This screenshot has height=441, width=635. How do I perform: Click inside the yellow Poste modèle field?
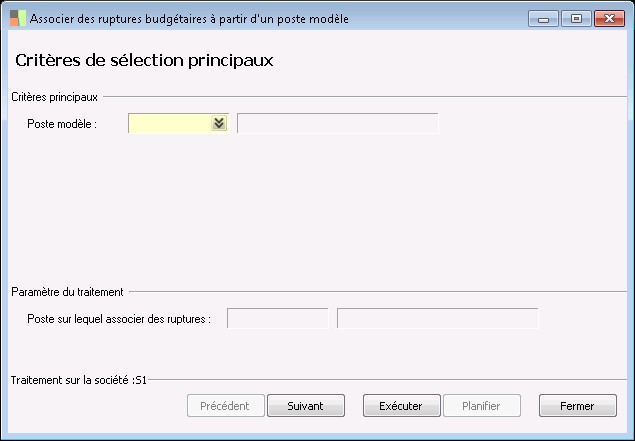point(170,123)
